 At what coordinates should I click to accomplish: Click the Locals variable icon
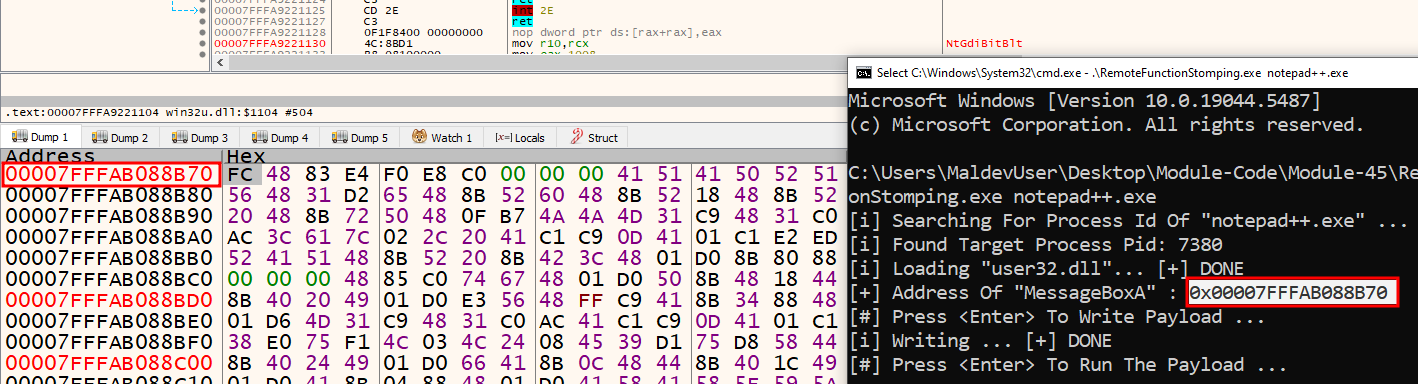click(x=503, y=138)
